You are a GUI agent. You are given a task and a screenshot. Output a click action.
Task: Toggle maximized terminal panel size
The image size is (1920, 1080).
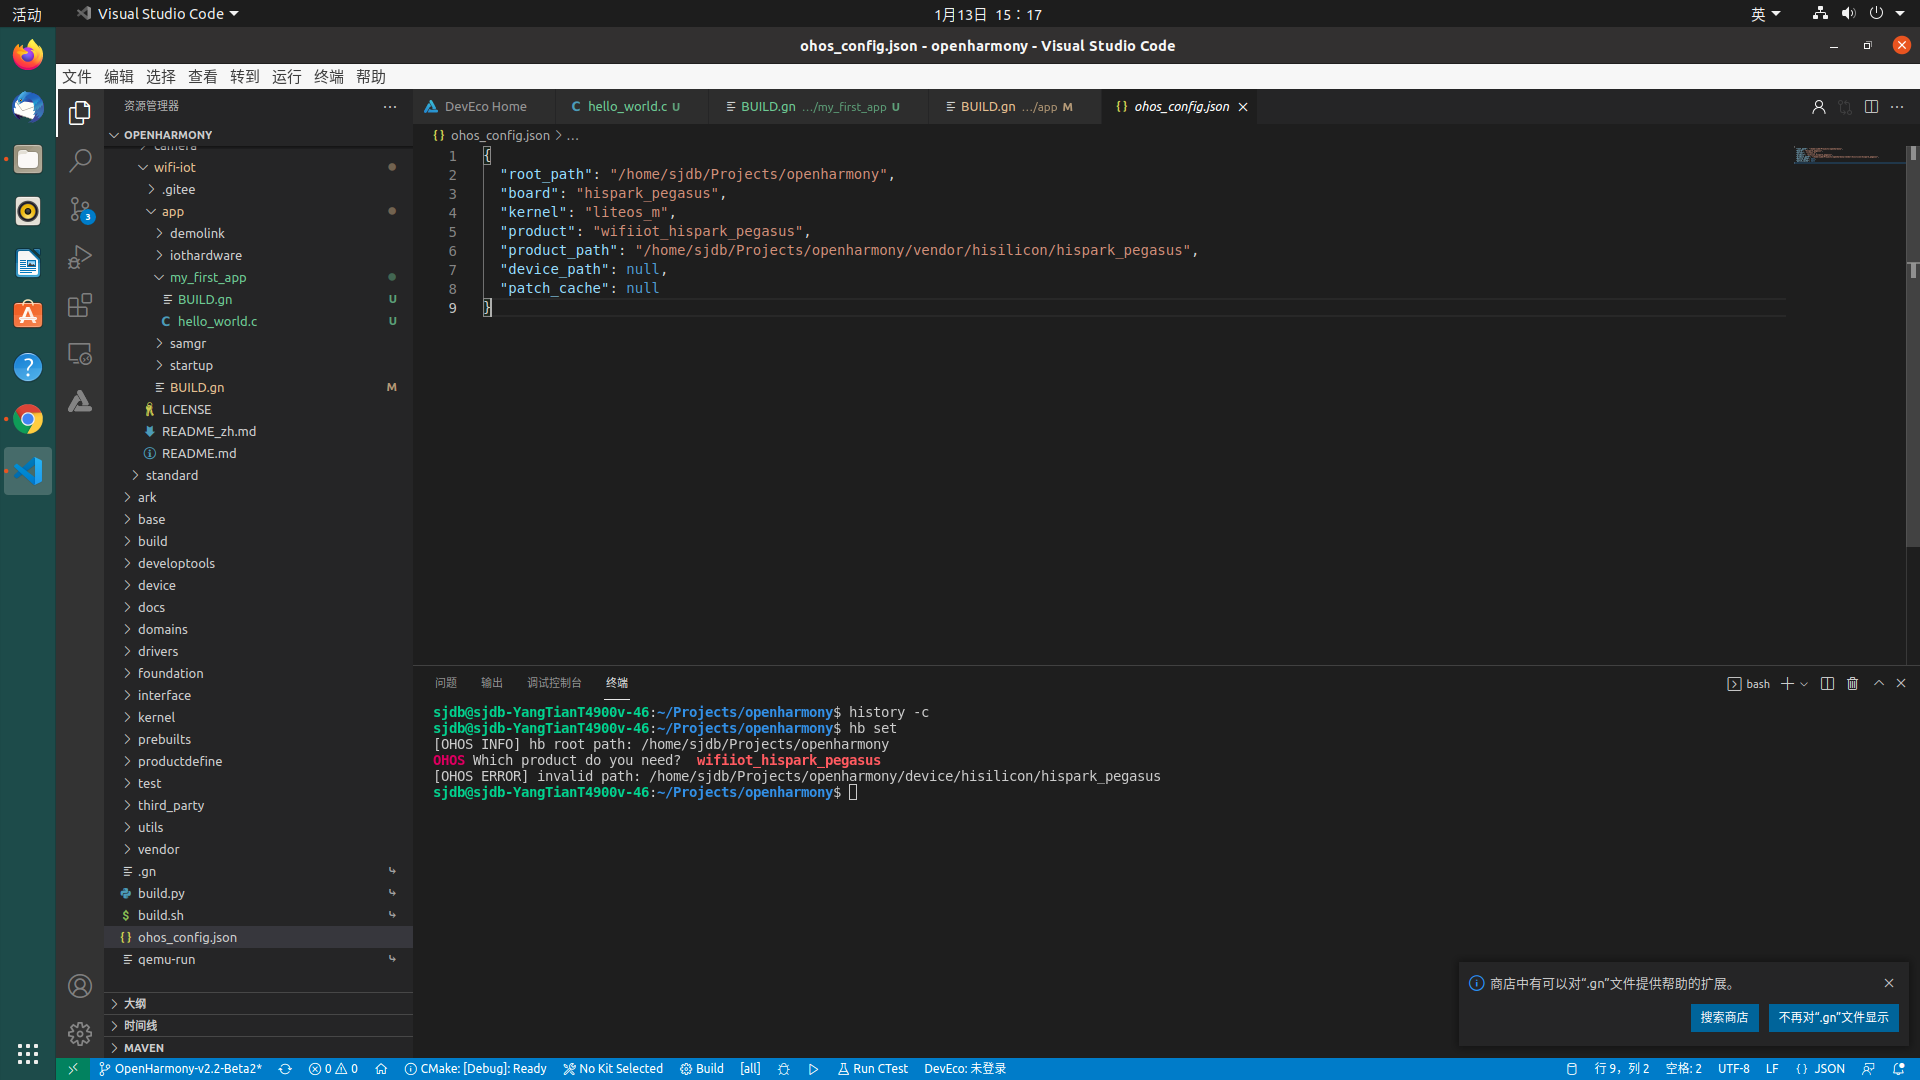click(1878, 683)
